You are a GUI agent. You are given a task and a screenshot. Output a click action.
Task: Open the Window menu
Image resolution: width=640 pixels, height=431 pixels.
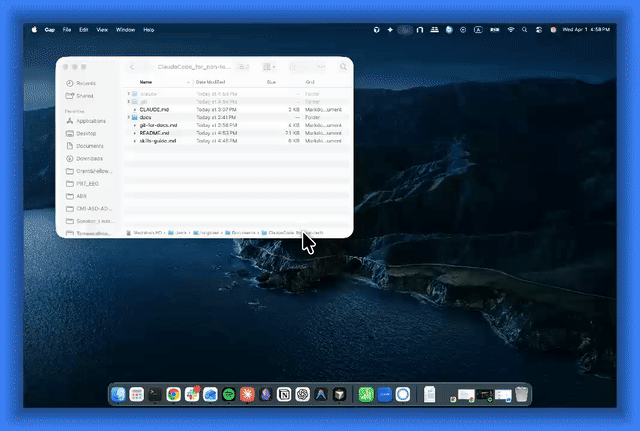[125, 30]
